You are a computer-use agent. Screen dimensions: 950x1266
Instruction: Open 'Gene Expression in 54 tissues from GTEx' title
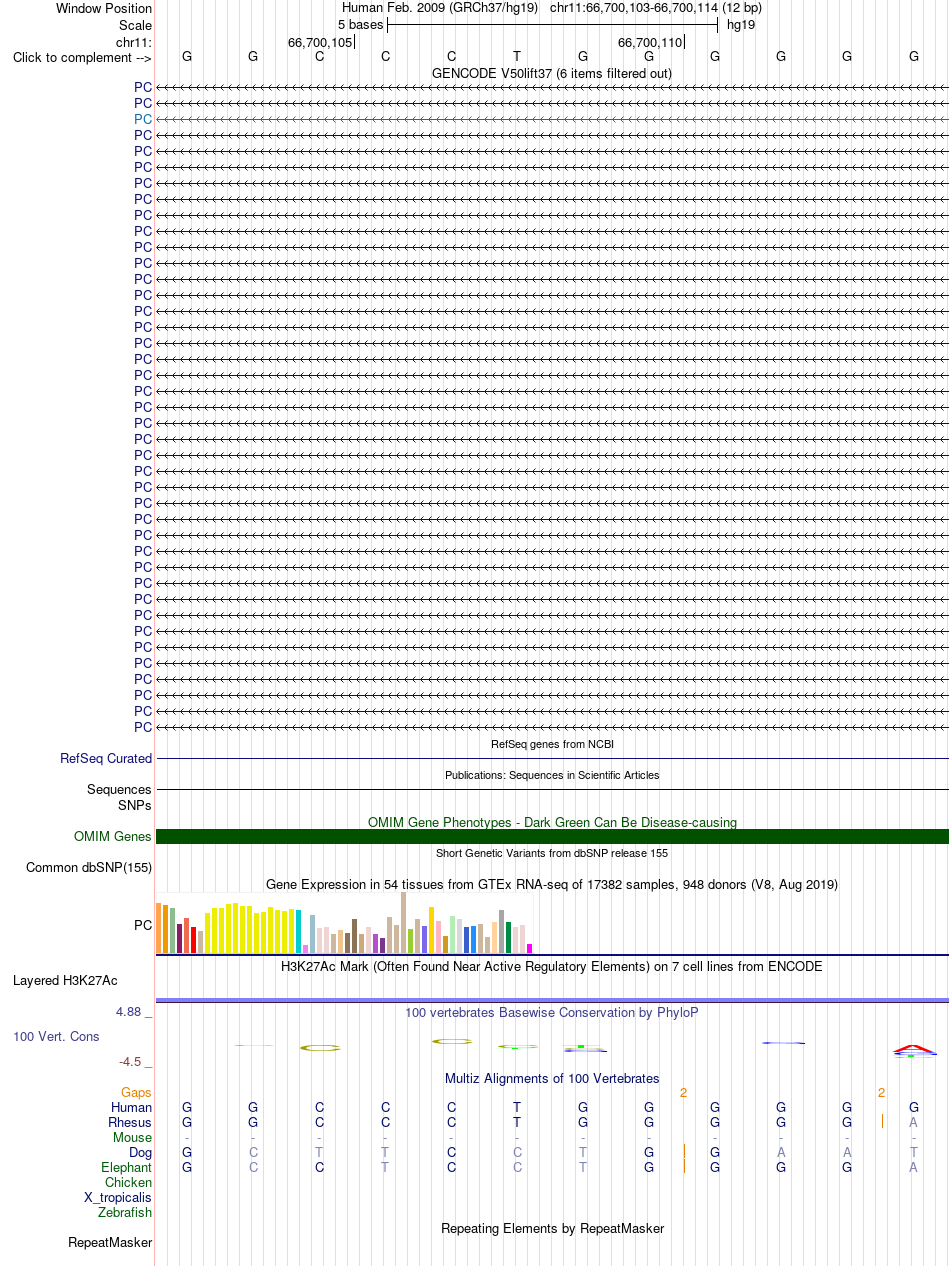point(552,885)
